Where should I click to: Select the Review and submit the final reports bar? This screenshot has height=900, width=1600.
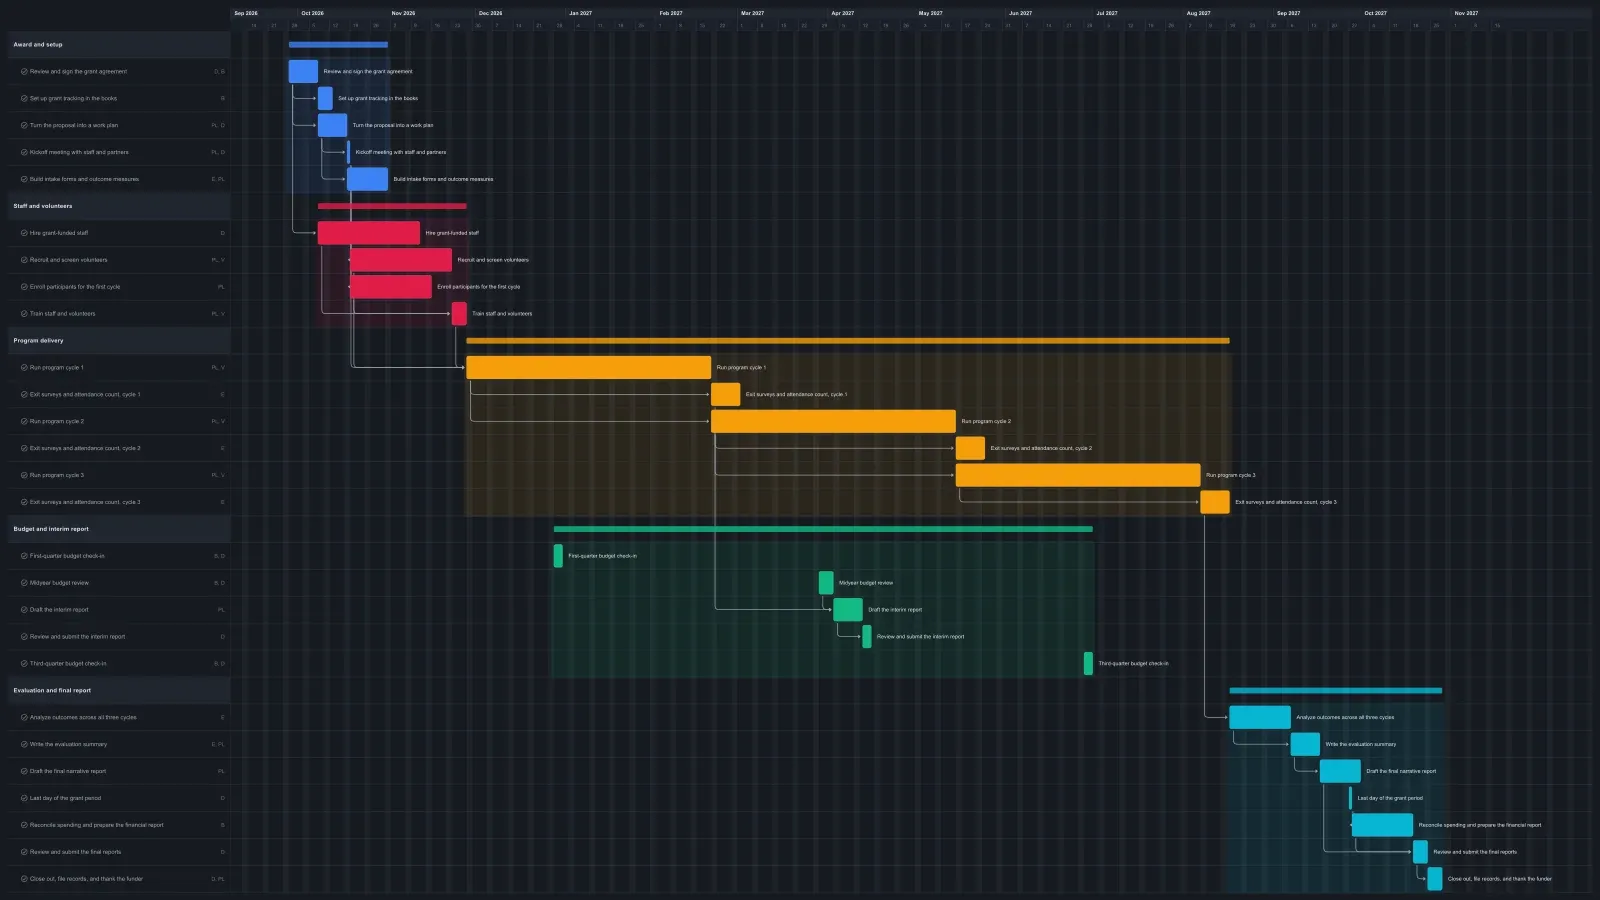click(x=1420, y=852)
